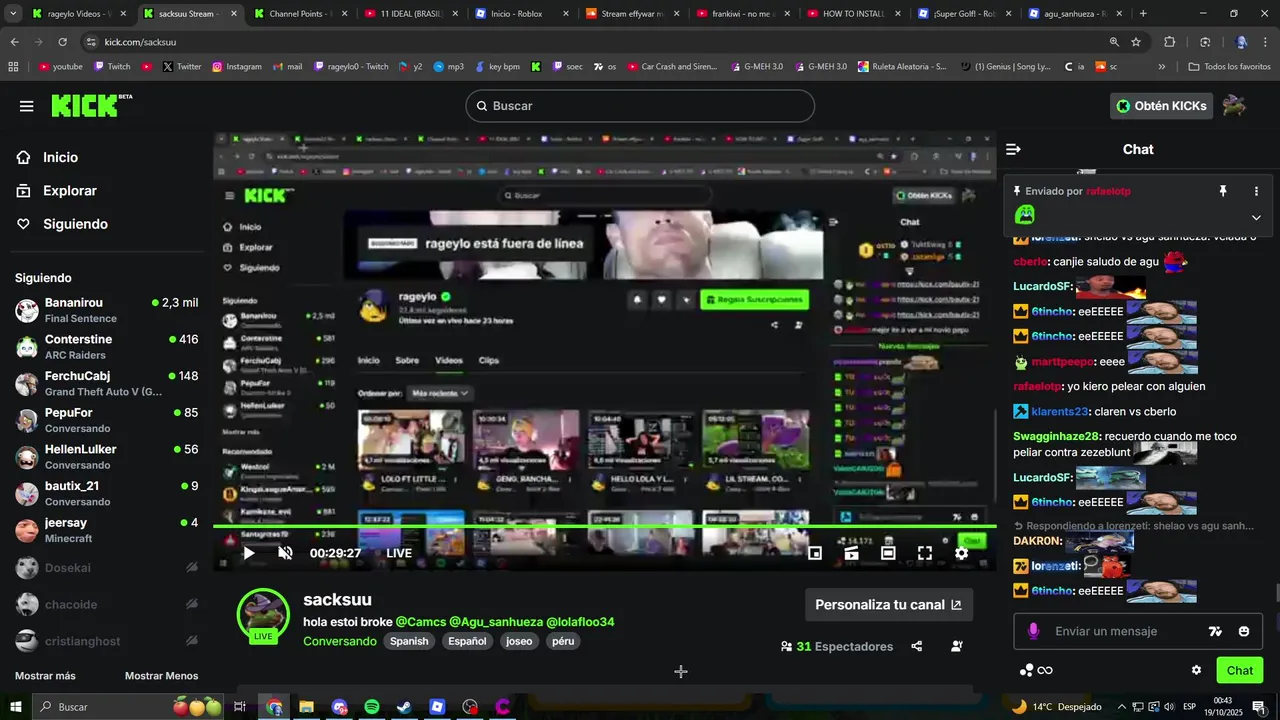Open offline channel chacoide

[x=106, y=604]
